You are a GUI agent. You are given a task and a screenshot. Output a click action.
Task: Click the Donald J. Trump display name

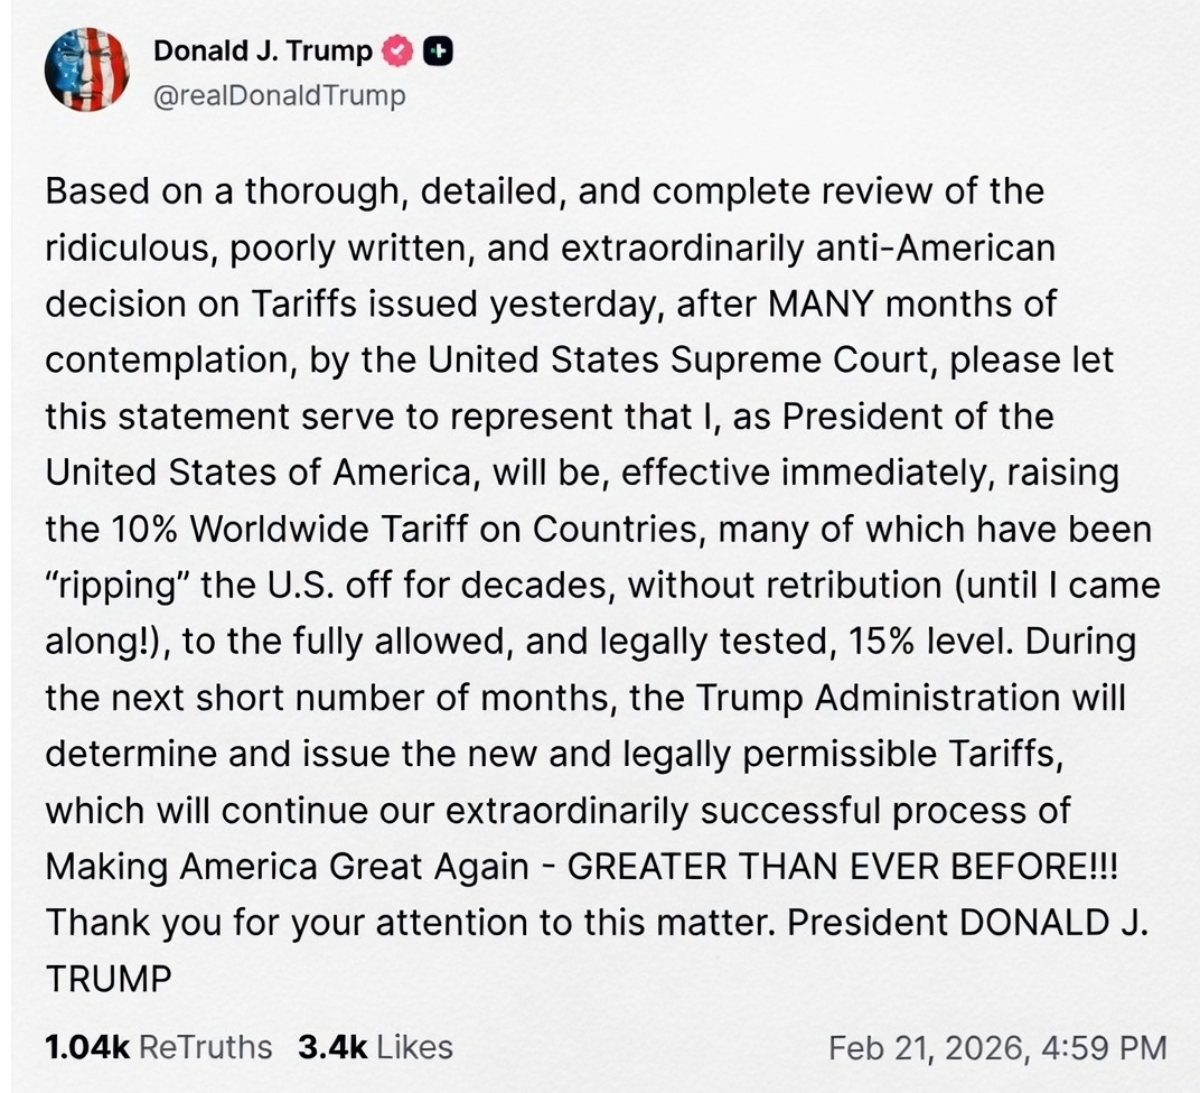pyautogui.click(x=262, y=50)
